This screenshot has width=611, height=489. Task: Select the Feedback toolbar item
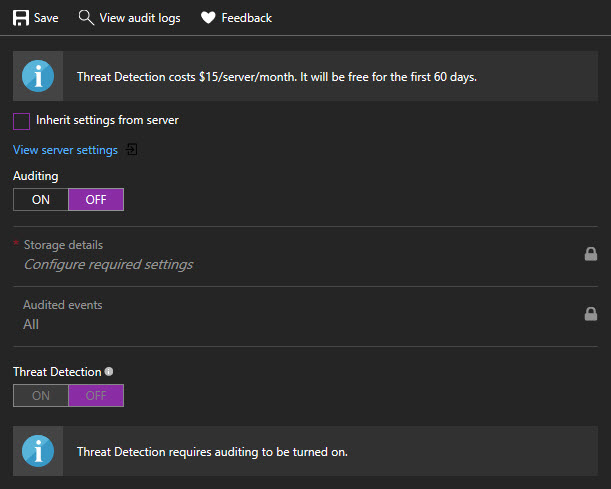pos(246,18)
